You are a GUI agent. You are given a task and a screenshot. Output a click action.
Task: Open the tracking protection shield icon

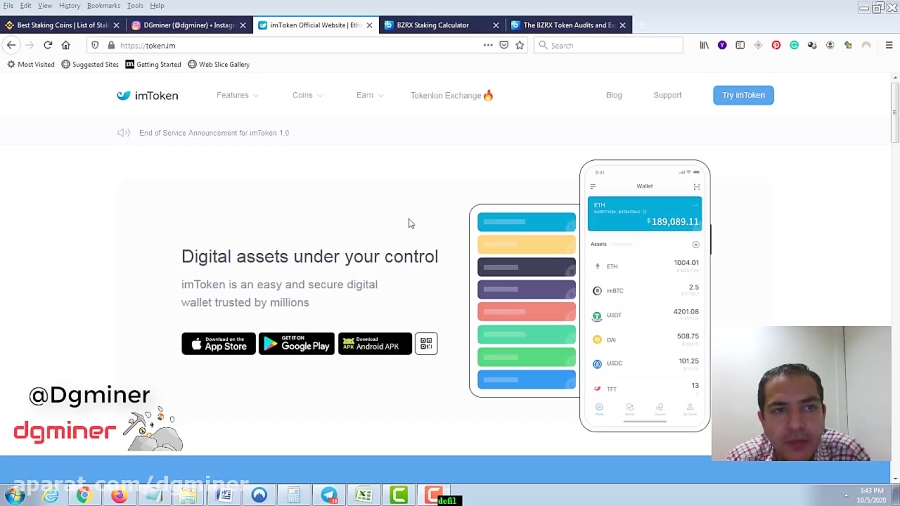pos(95,45)
